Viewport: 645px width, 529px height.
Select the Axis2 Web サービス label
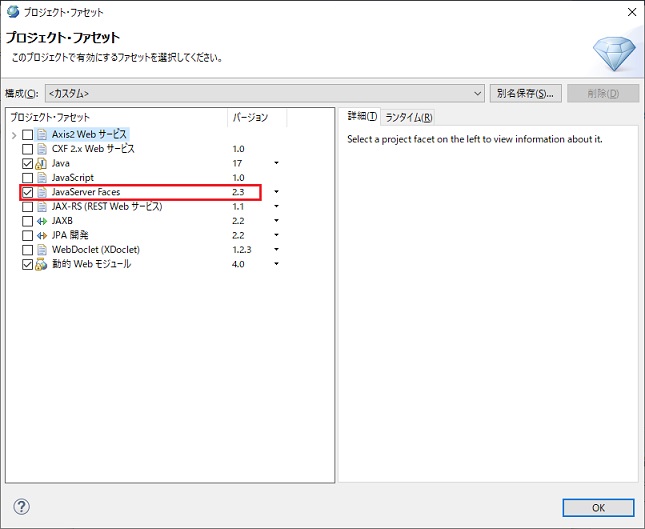coord(89,135)
